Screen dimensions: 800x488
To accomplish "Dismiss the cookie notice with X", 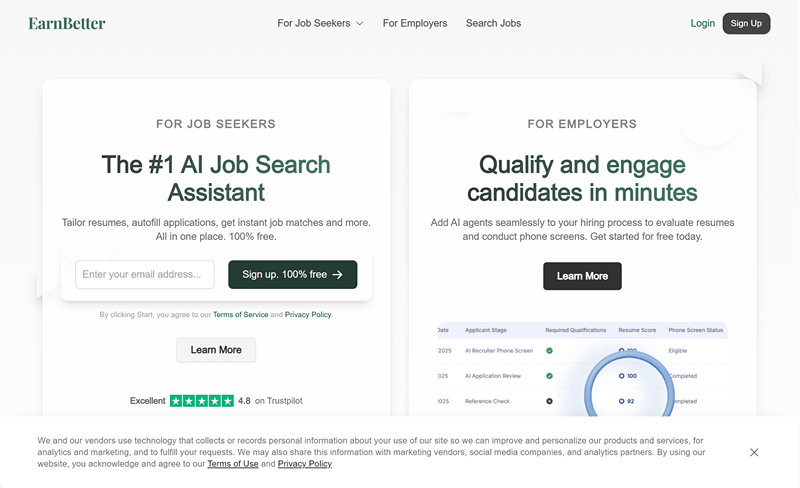I will coord(754,452).
